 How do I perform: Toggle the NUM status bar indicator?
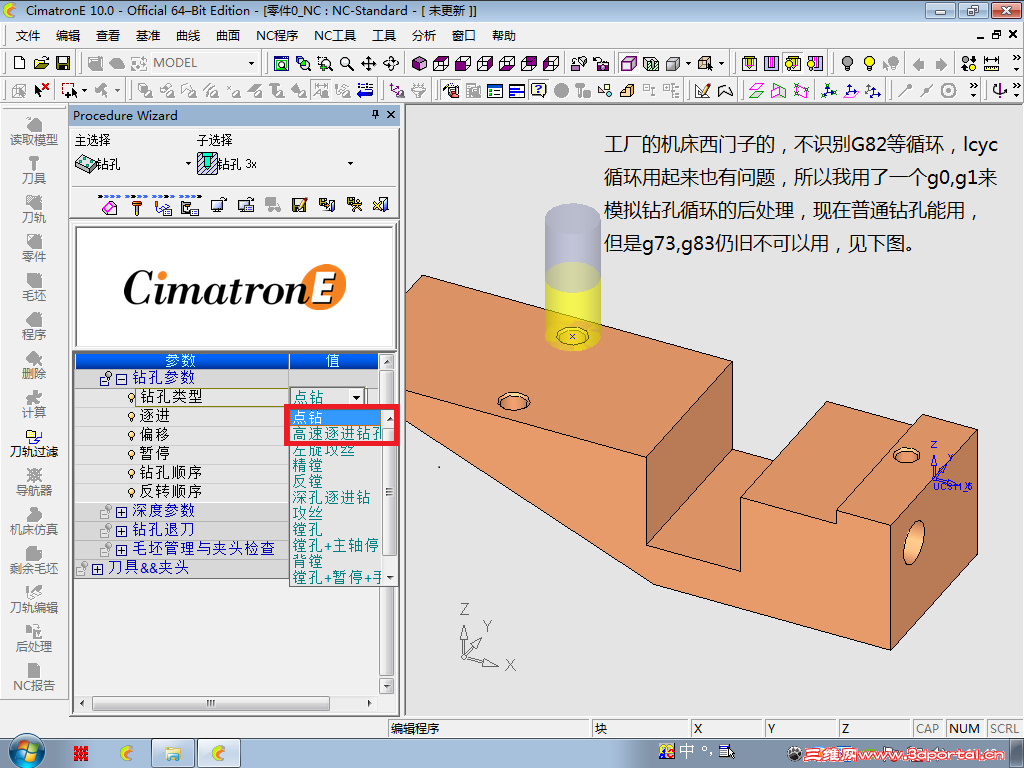pyautogui.click(x=964, y=728)
